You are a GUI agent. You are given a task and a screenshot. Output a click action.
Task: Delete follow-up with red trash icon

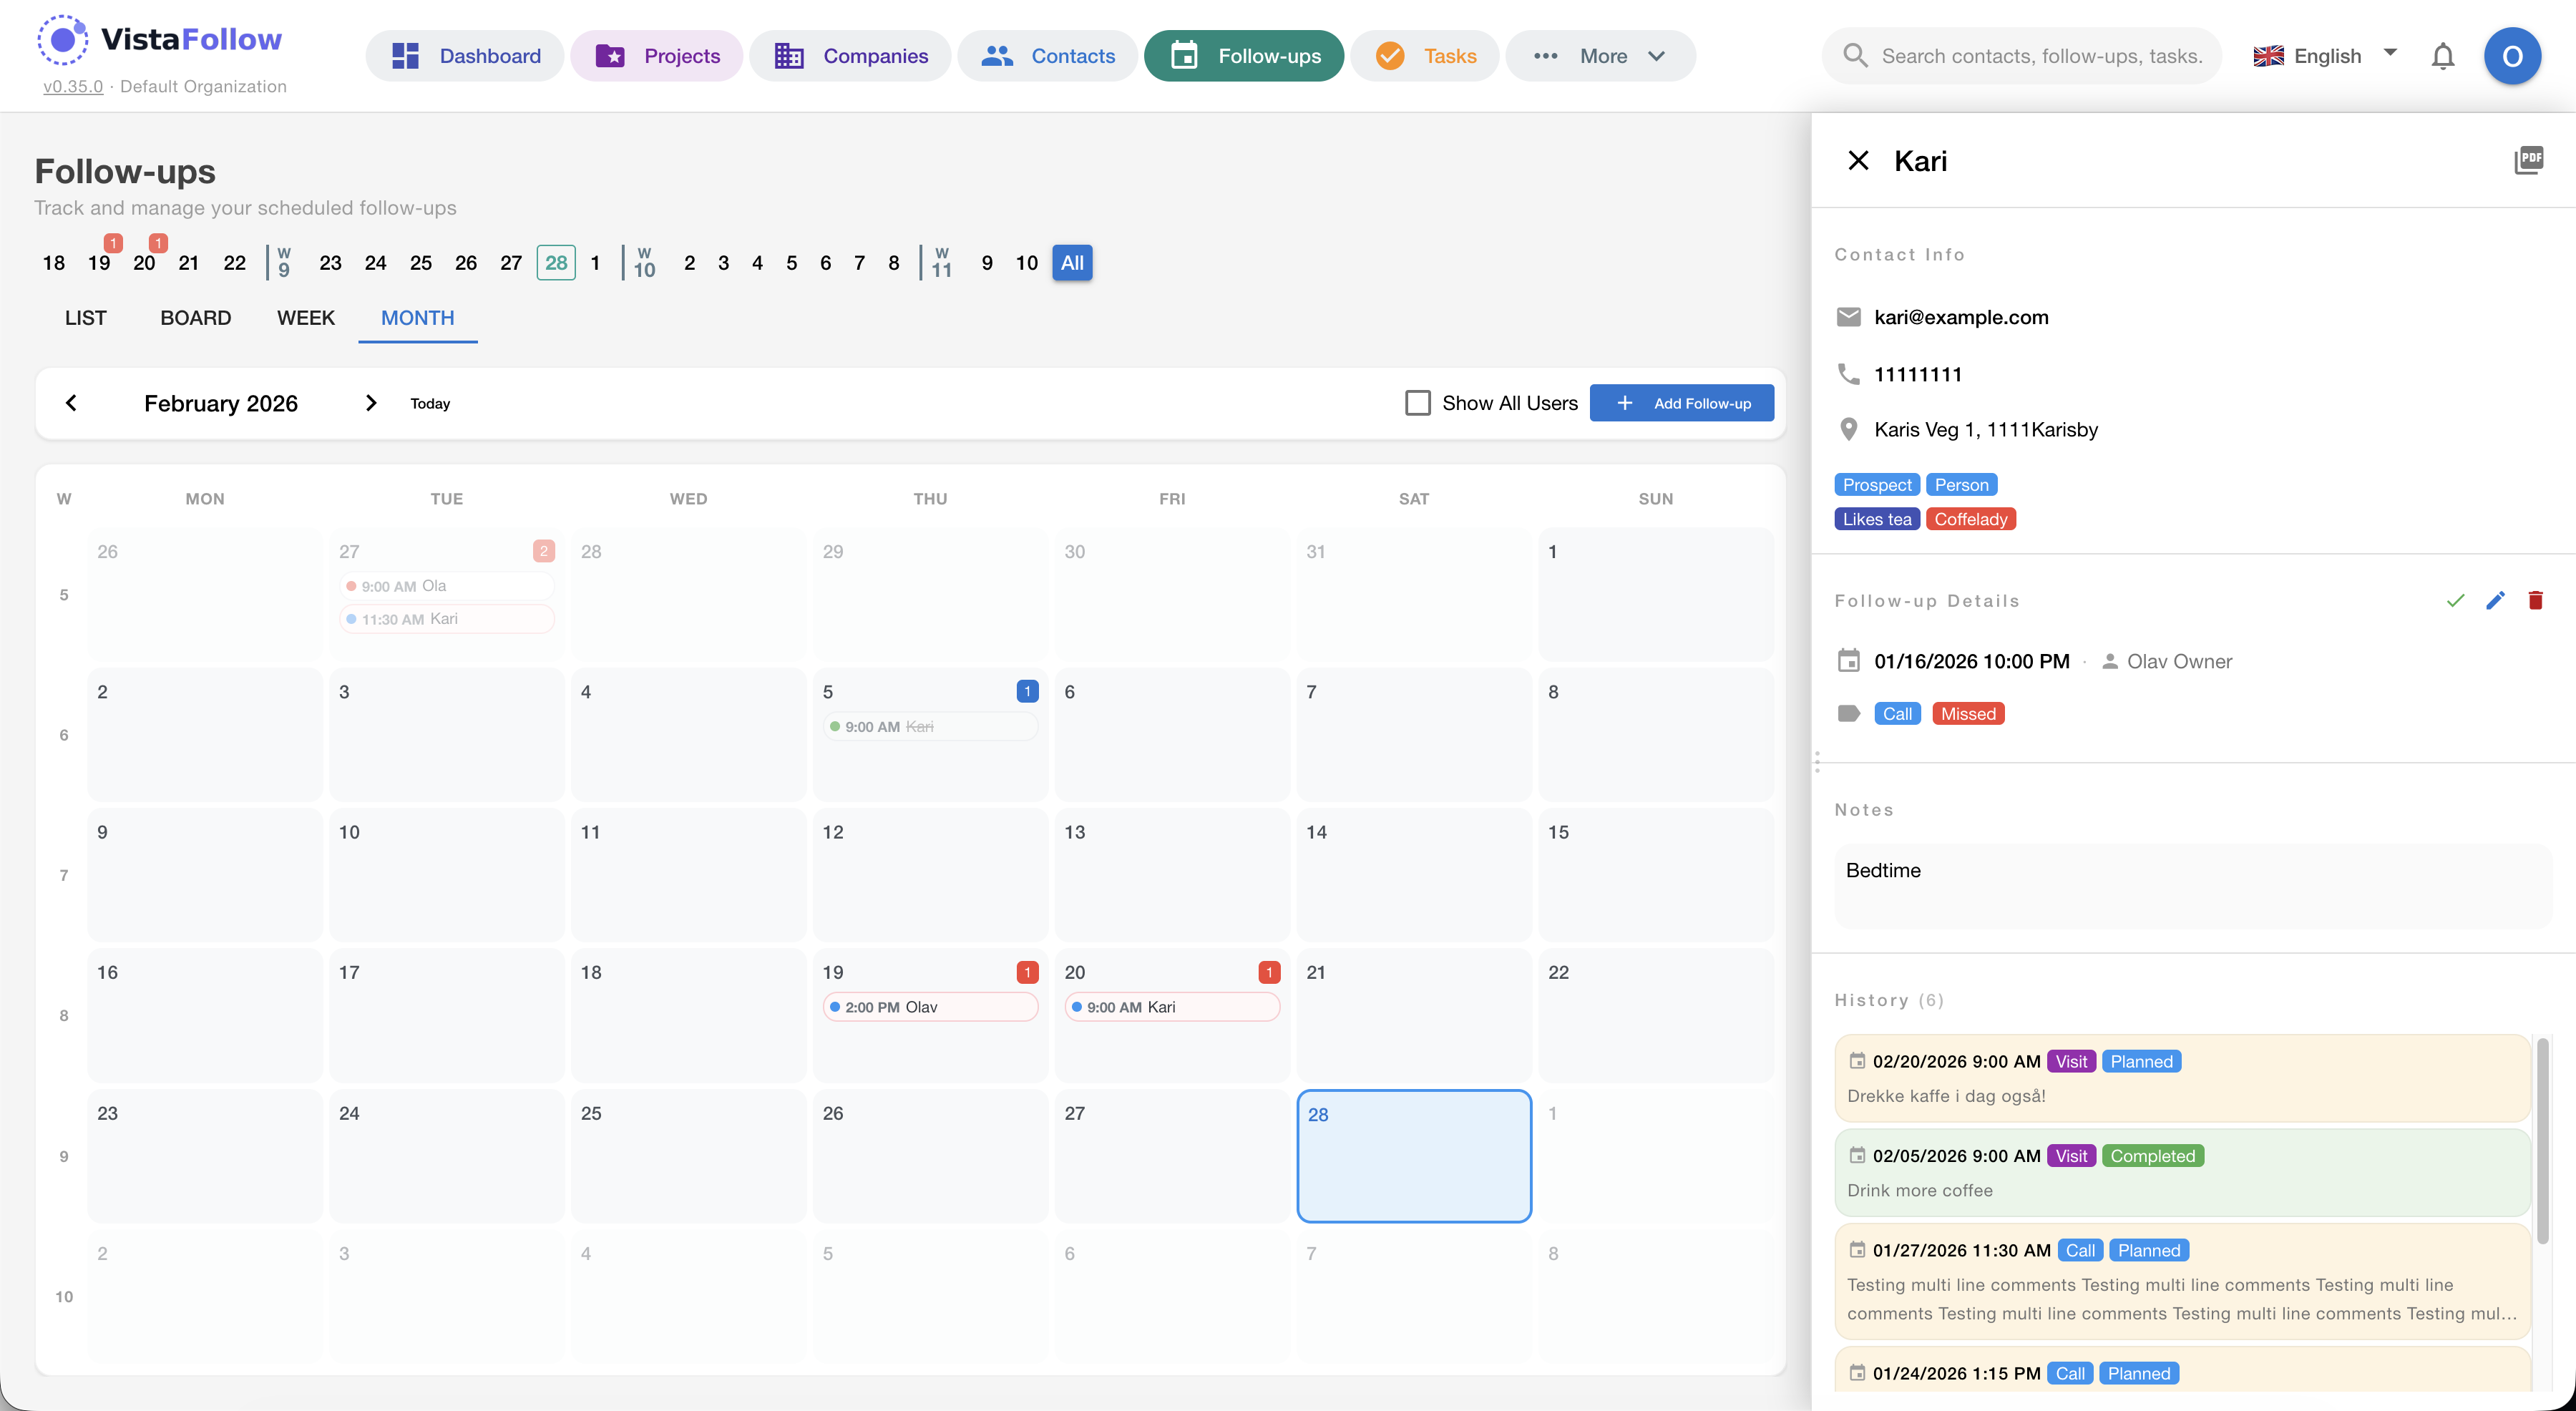click(x=2535, y=600)
